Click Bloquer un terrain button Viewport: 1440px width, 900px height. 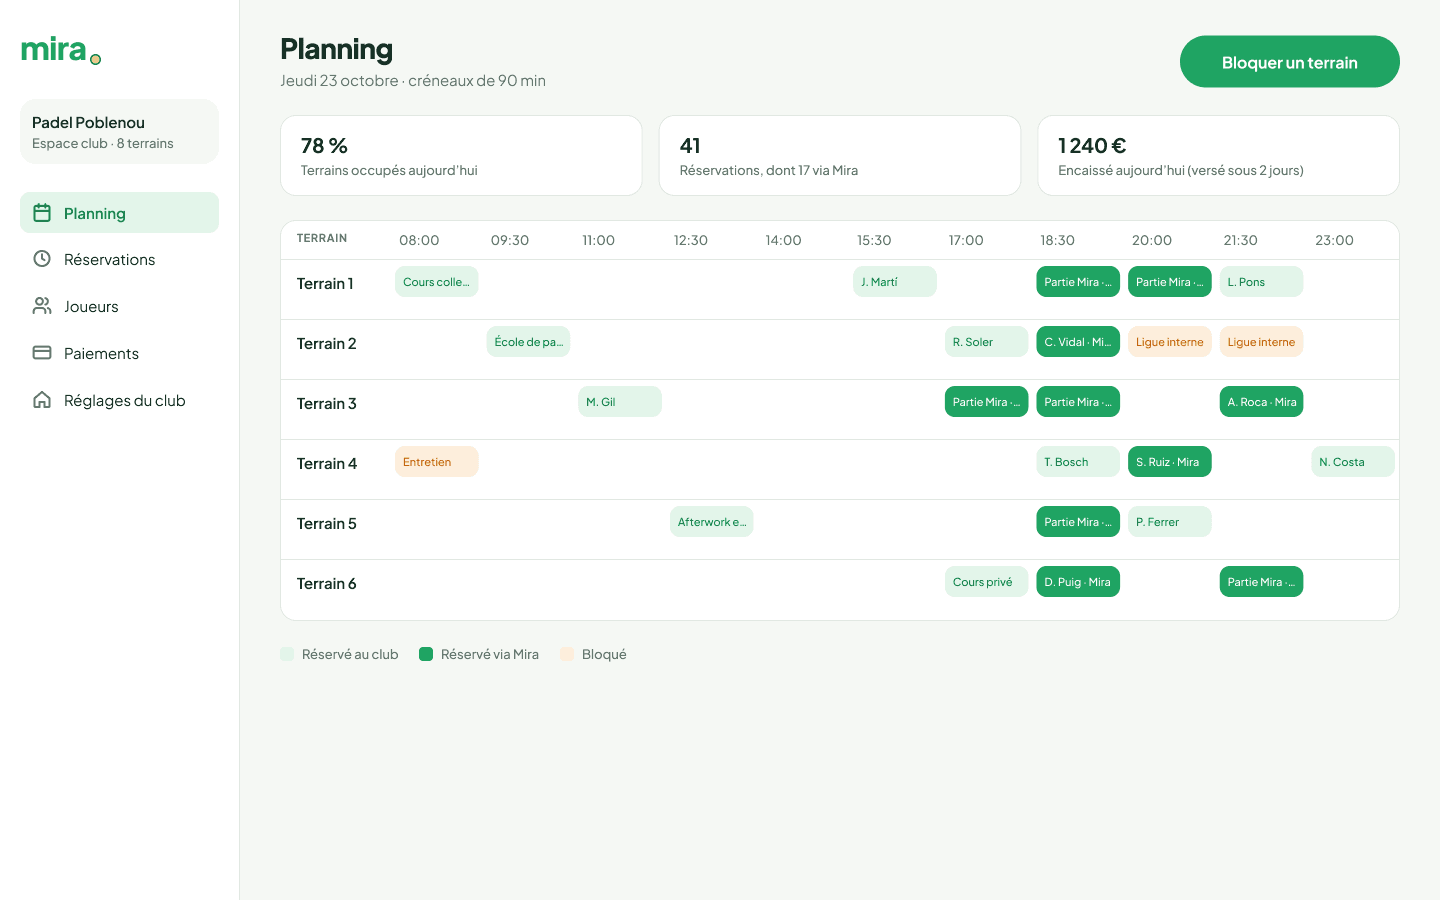click(1289, 62)
